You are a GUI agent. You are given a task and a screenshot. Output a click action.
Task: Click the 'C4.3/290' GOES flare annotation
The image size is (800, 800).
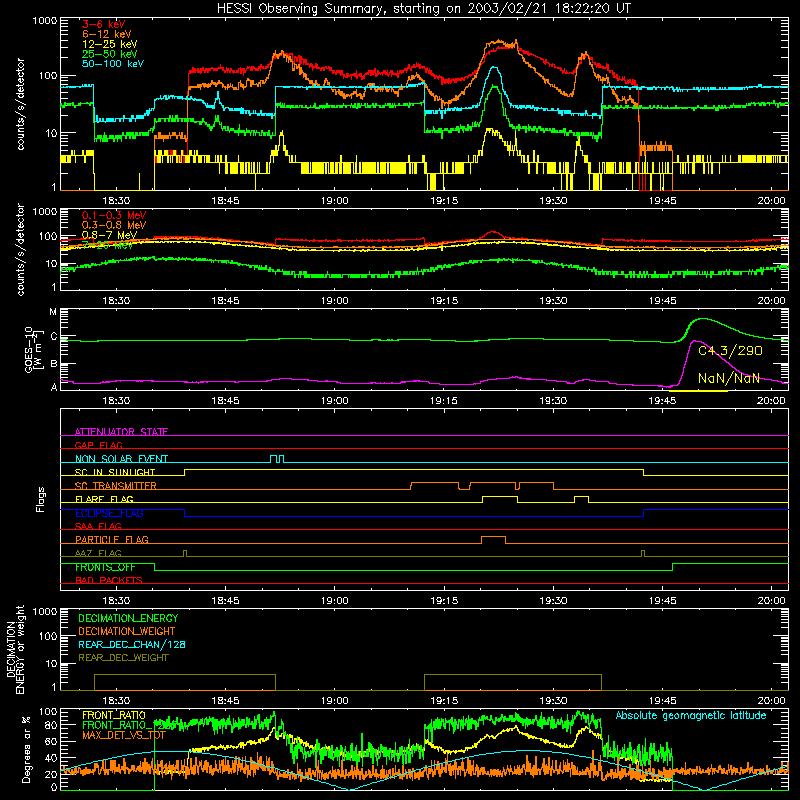[730, 351]
